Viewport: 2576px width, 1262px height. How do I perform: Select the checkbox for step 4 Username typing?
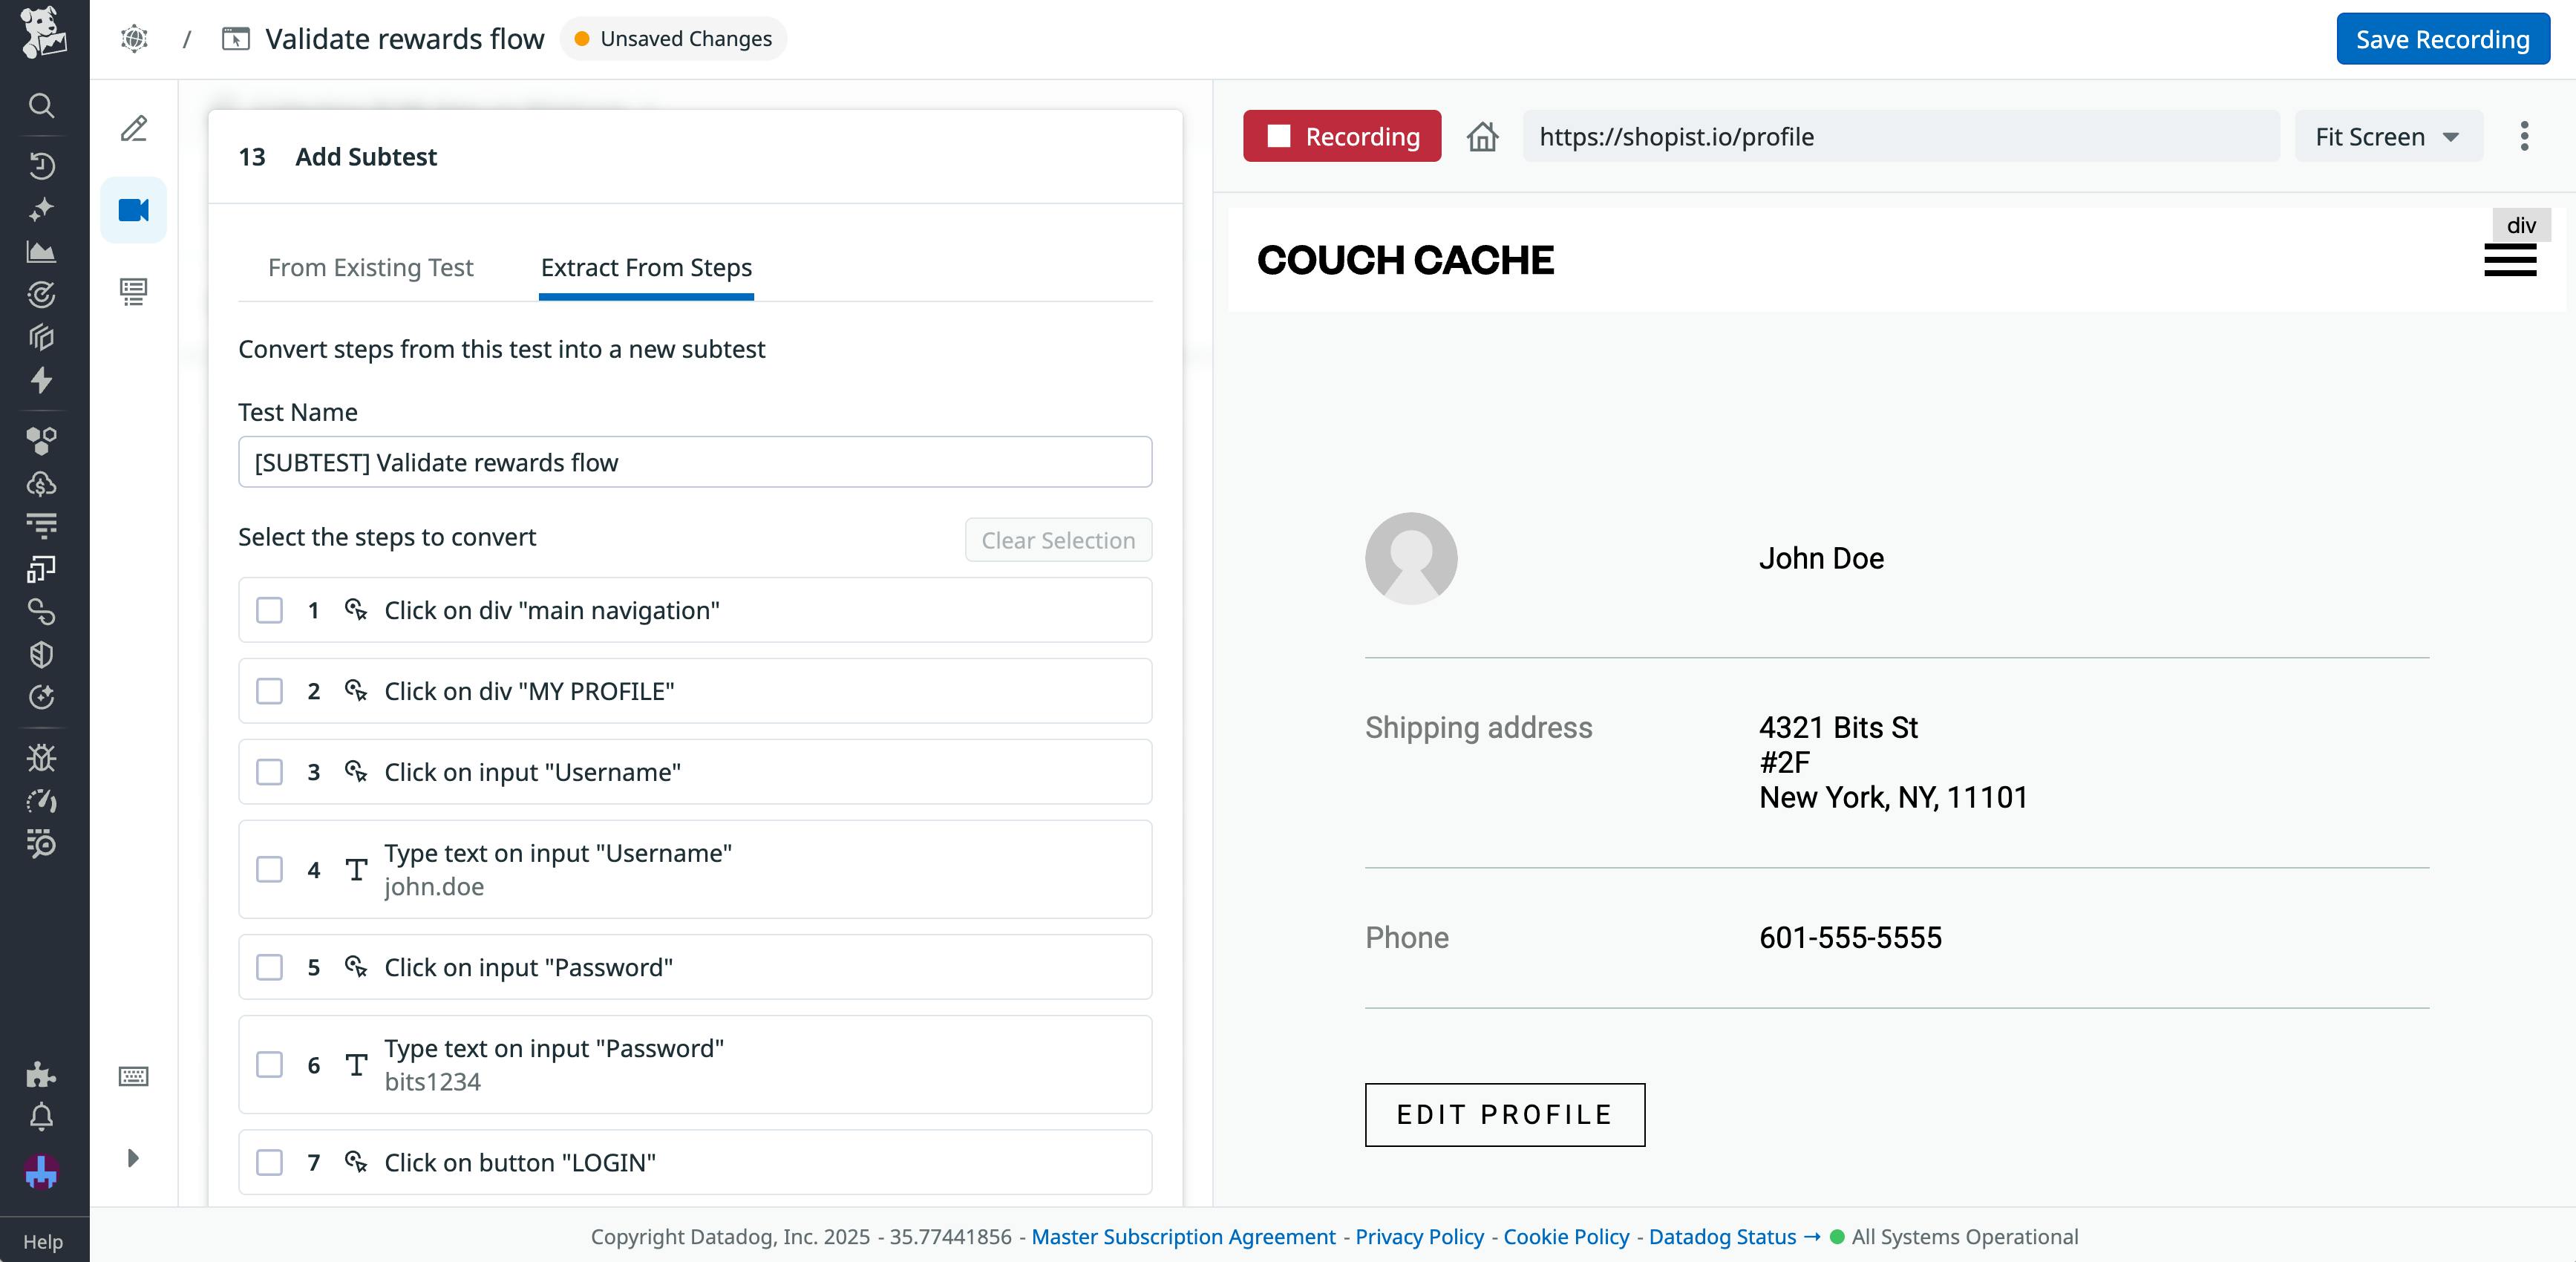tap(269, 869)
